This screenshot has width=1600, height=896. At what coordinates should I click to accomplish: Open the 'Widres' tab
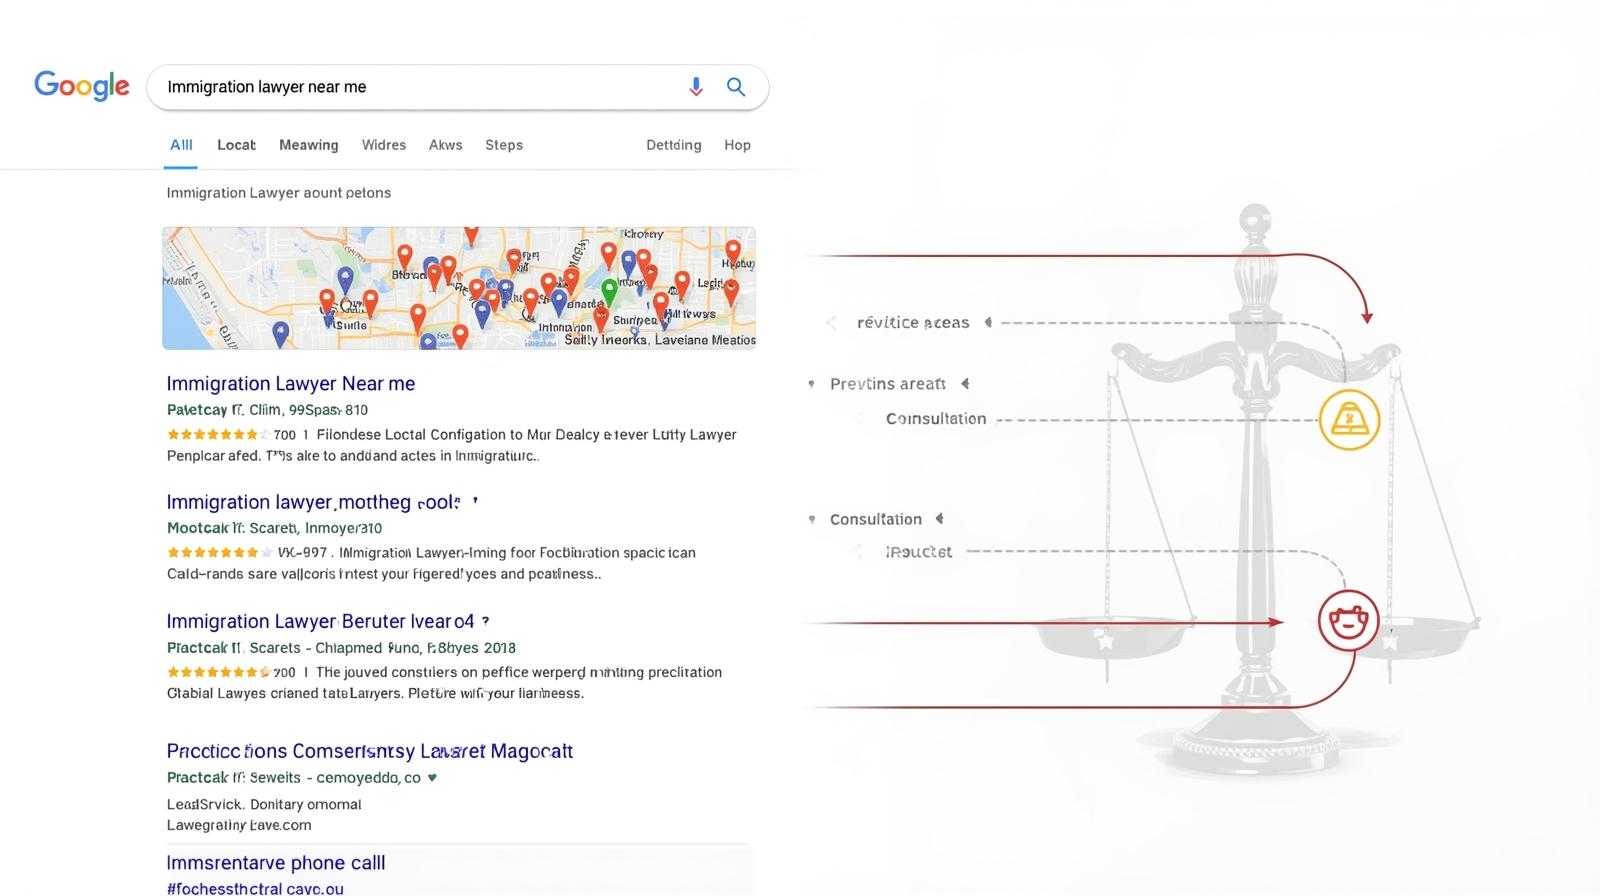pos(384,145)
